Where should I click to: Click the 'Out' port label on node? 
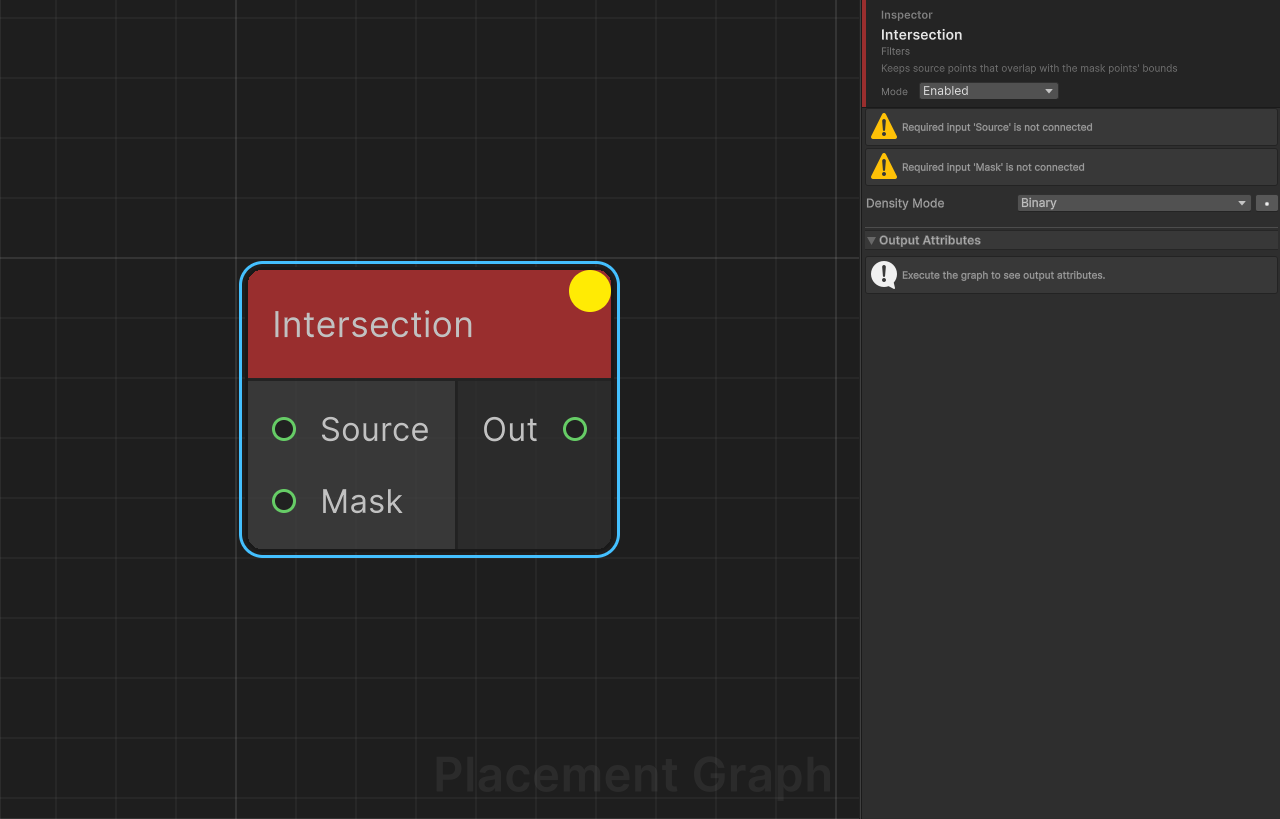pyautogui.click(x=510, y=429)
